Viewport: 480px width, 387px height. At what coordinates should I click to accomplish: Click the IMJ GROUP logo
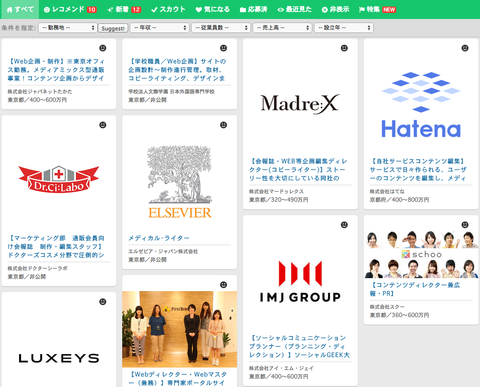pyautogui.click(x=300, y=282)
